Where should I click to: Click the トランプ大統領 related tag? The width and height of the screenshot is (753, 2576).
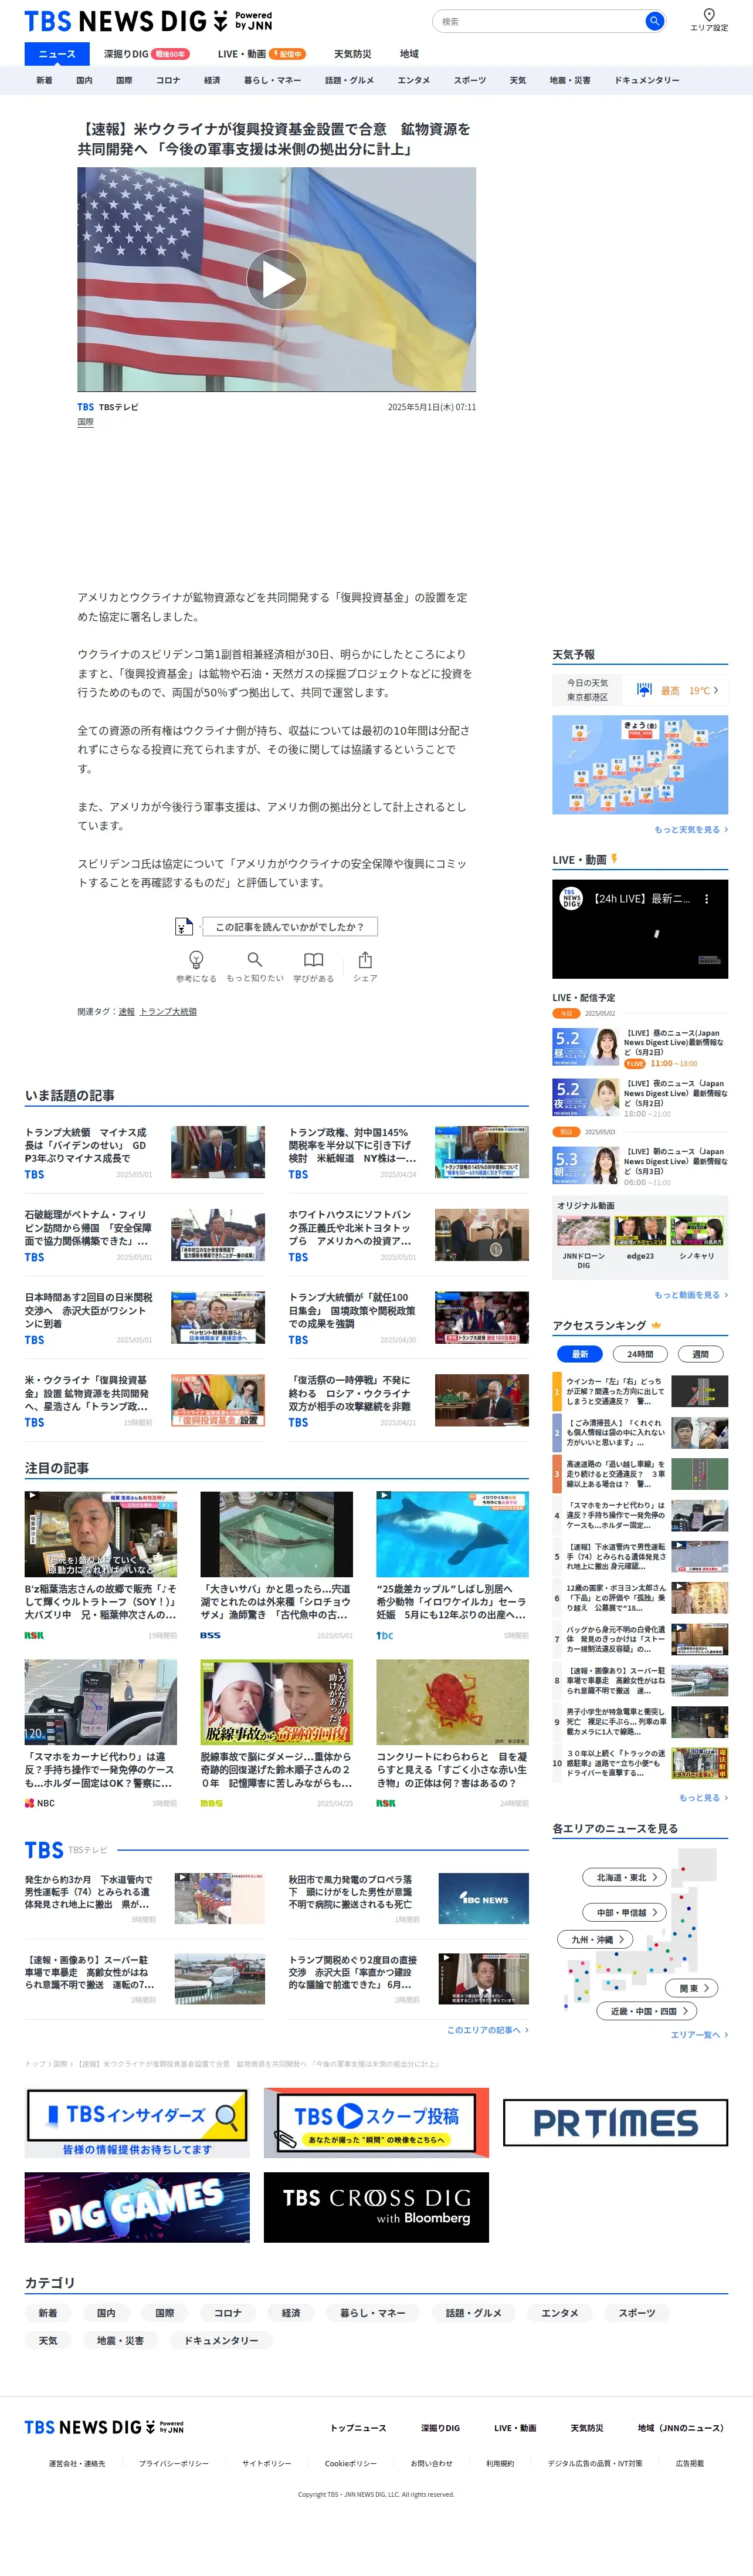pos(168,1011)
